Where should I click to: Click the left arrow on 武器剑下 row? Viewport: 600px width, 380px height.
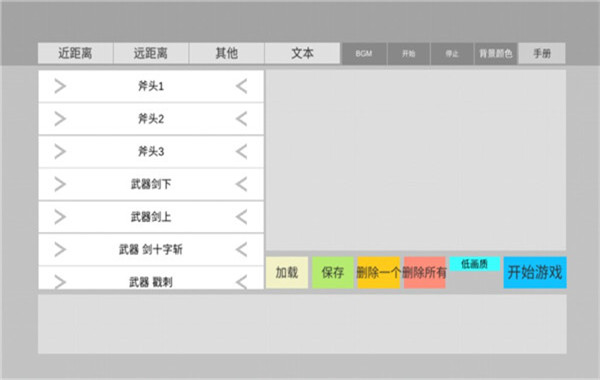coord(242,184)
